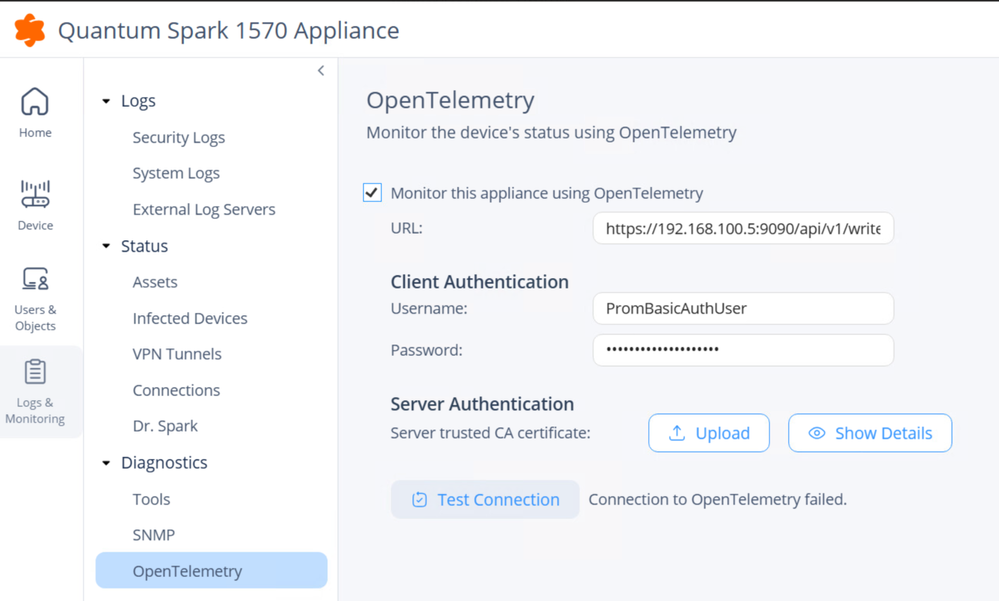Open External Log Servers page
This screenshot has height=601, width=999.
(204, 210)
